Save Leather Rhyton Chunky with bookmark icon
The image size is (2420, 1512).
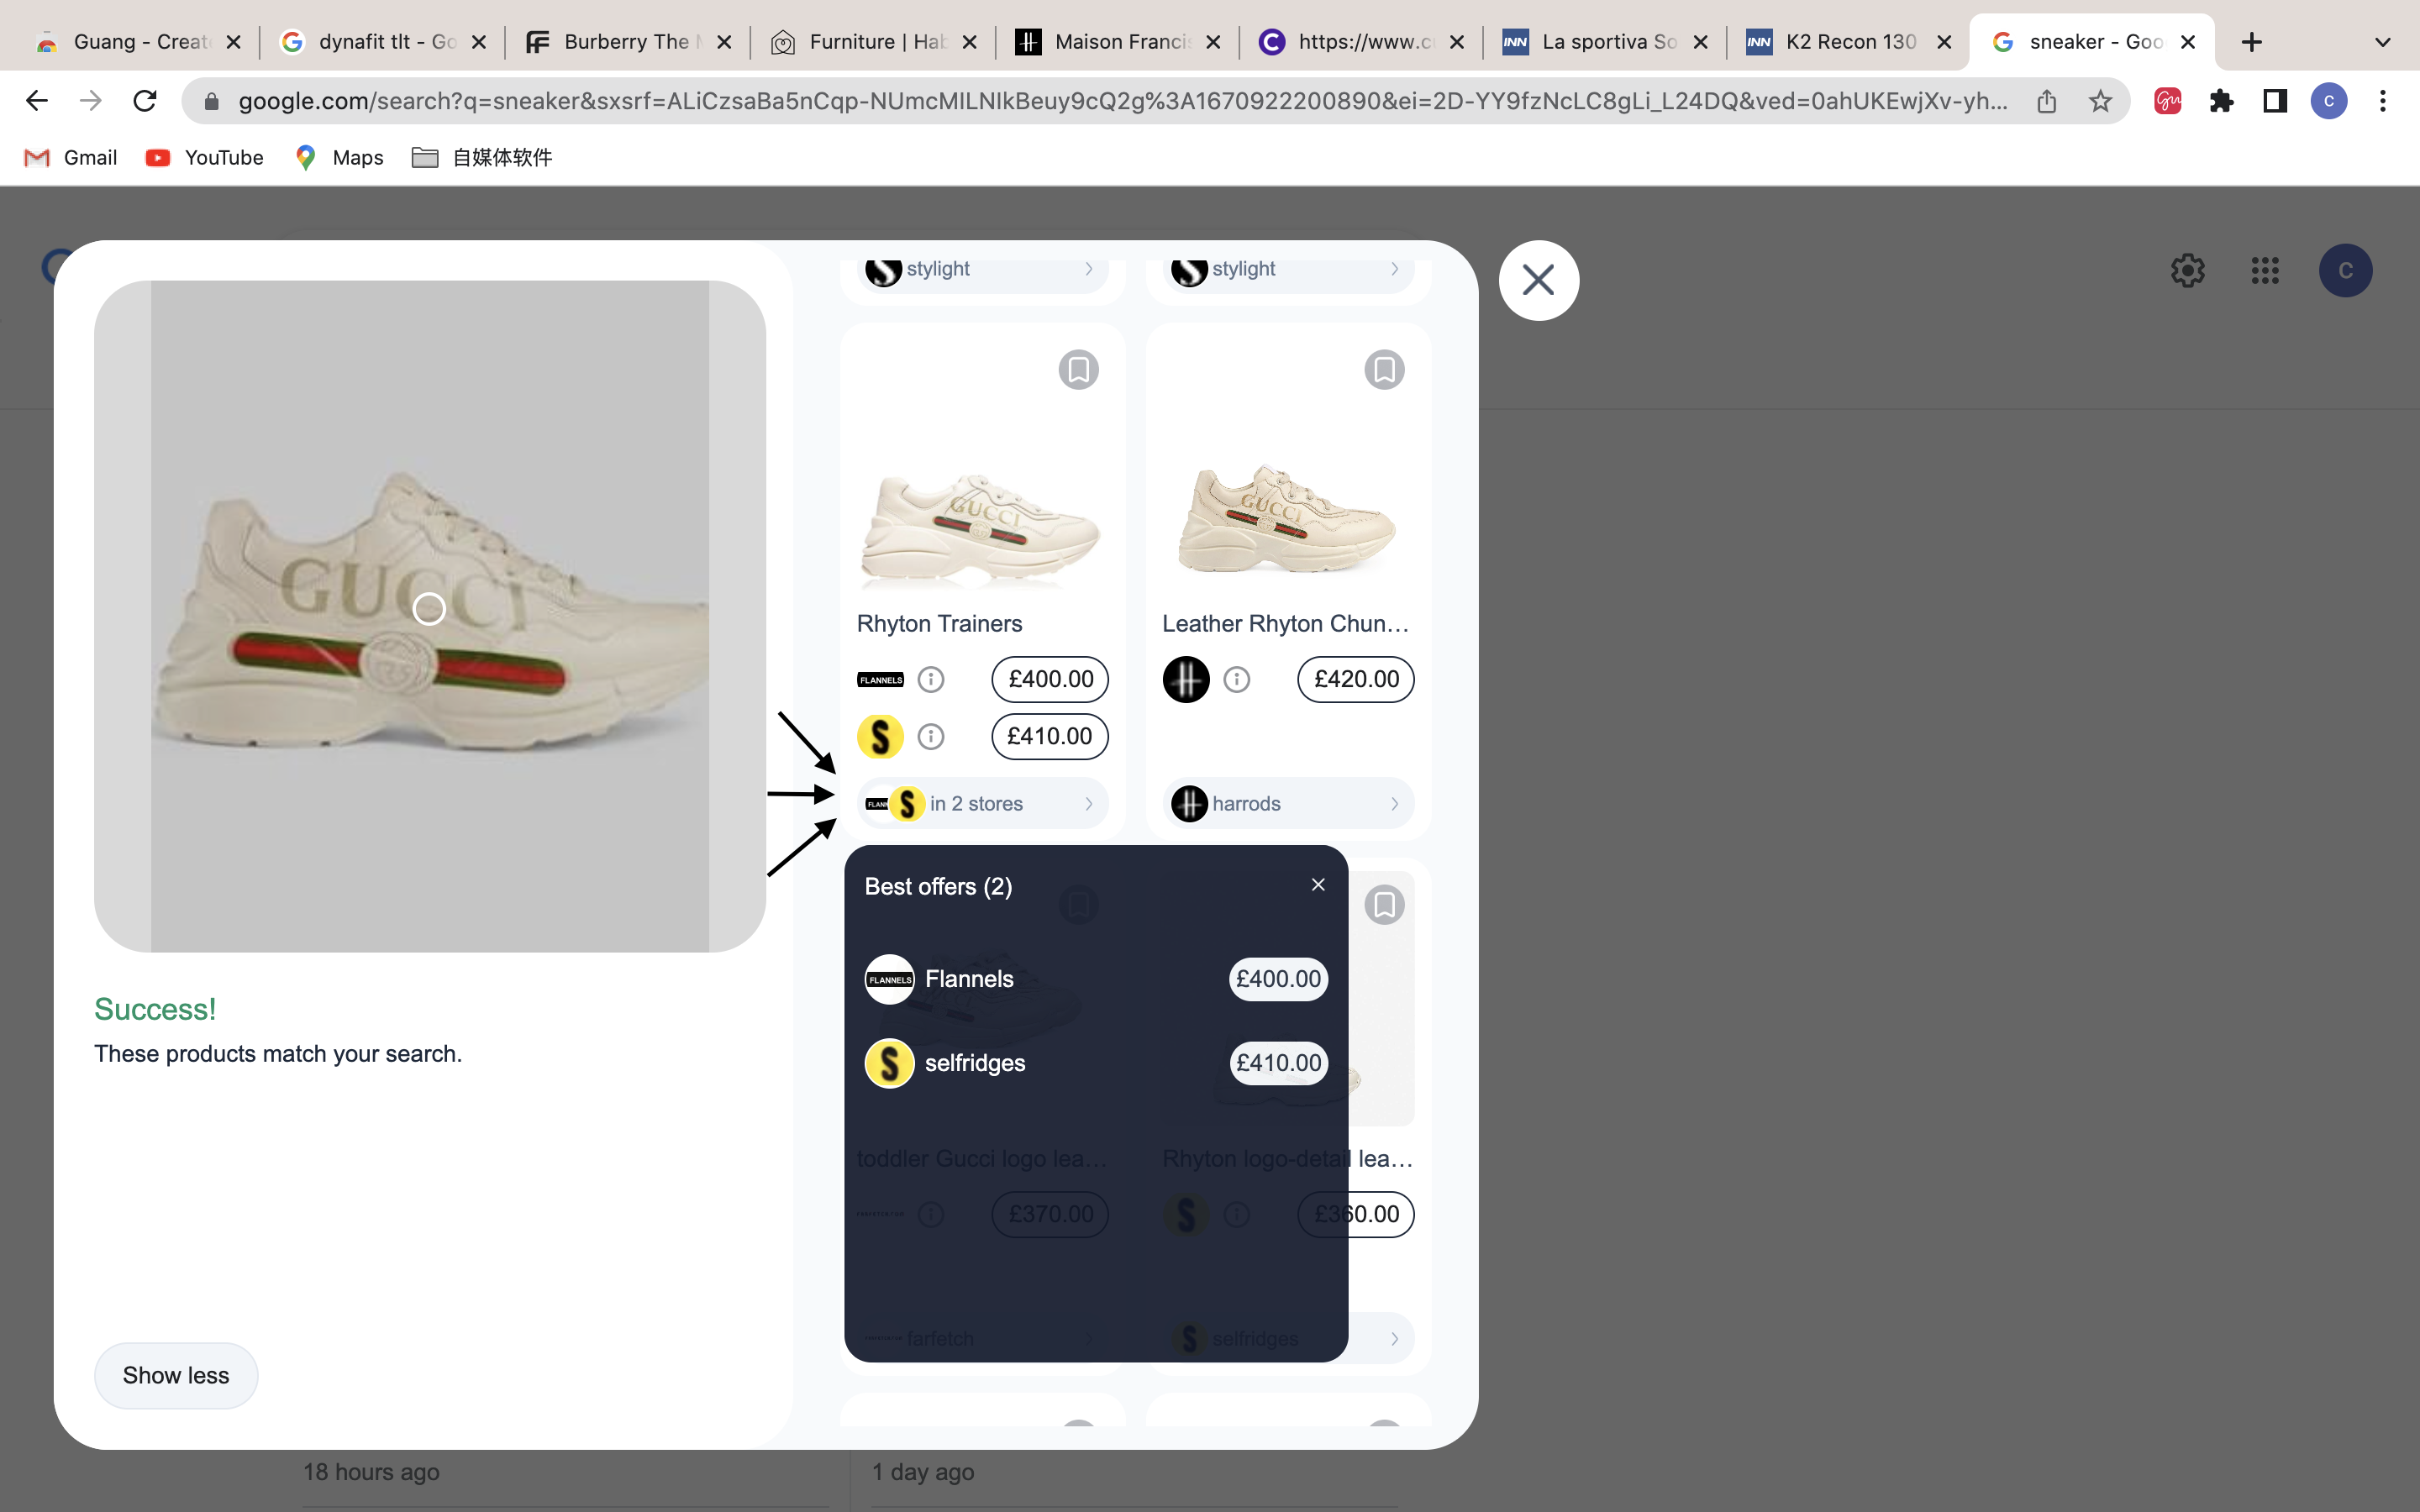point(1384,370)
